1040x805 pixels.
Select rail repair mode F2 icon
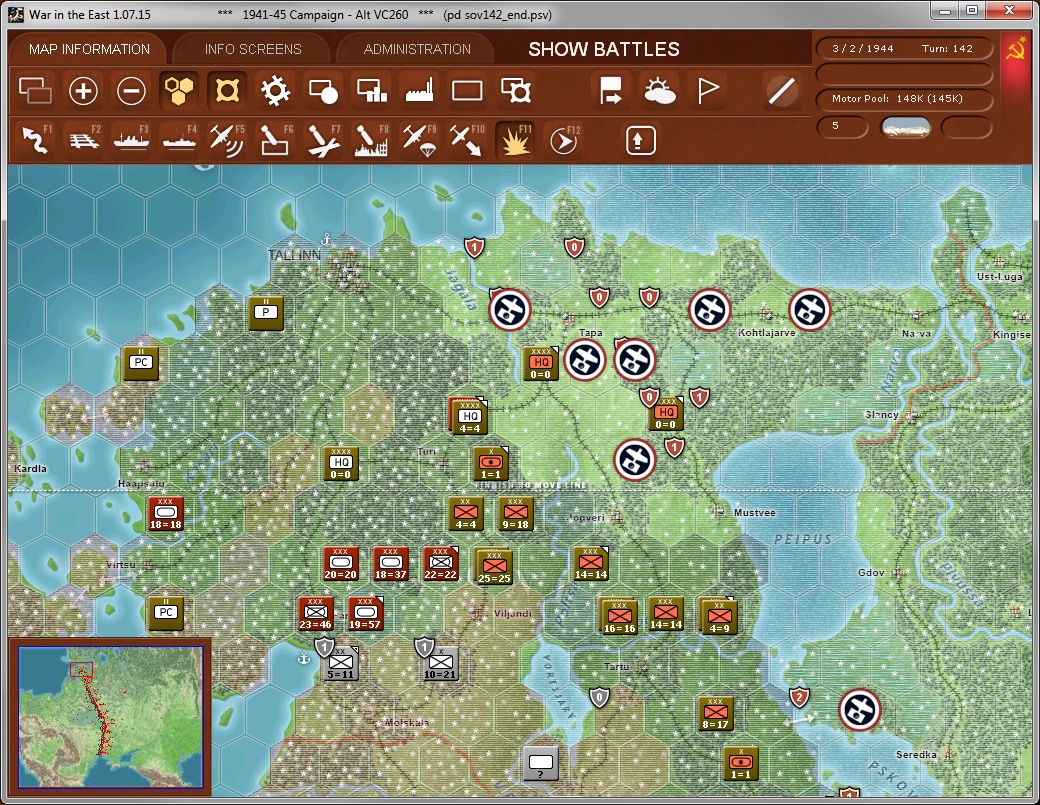point(83,140)
